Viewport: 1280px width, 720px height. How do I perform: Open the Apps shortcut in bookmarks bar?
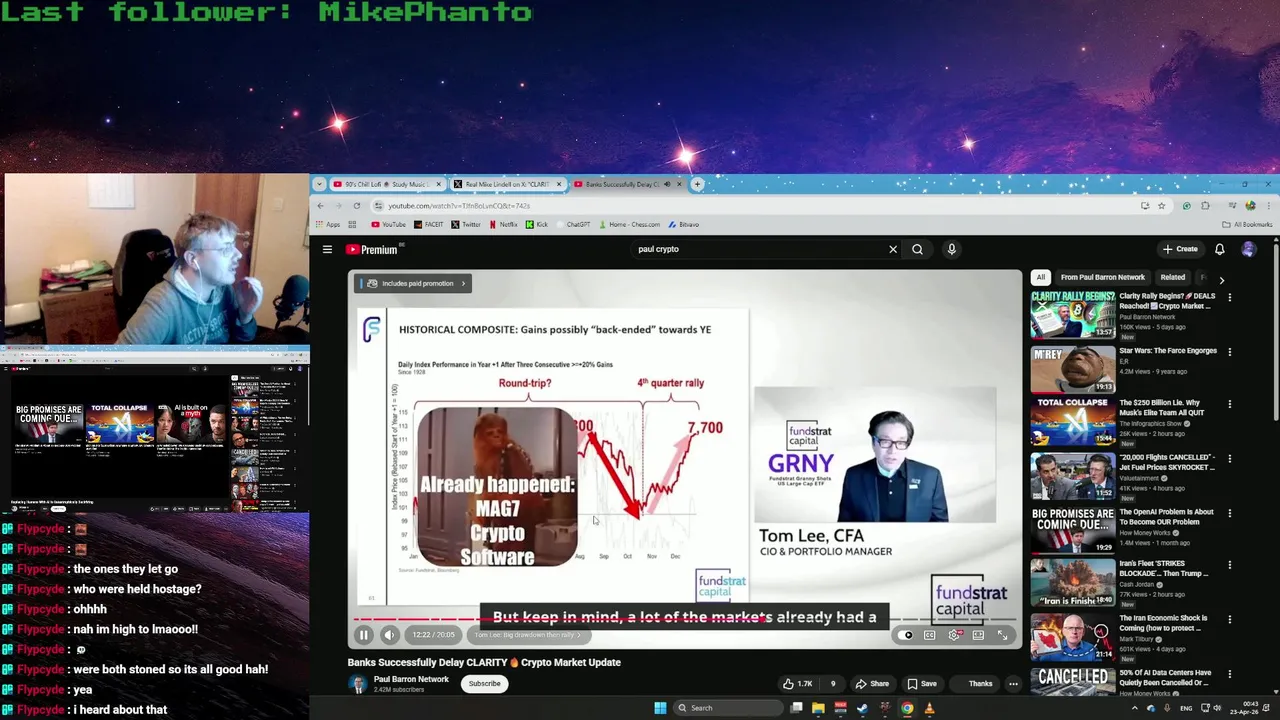click(327, 225)
